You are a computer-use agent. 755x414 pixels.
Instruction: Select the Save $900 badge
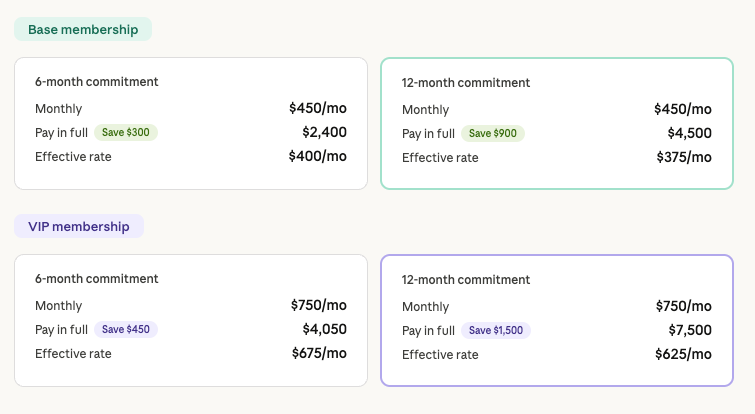coord(493,133)
